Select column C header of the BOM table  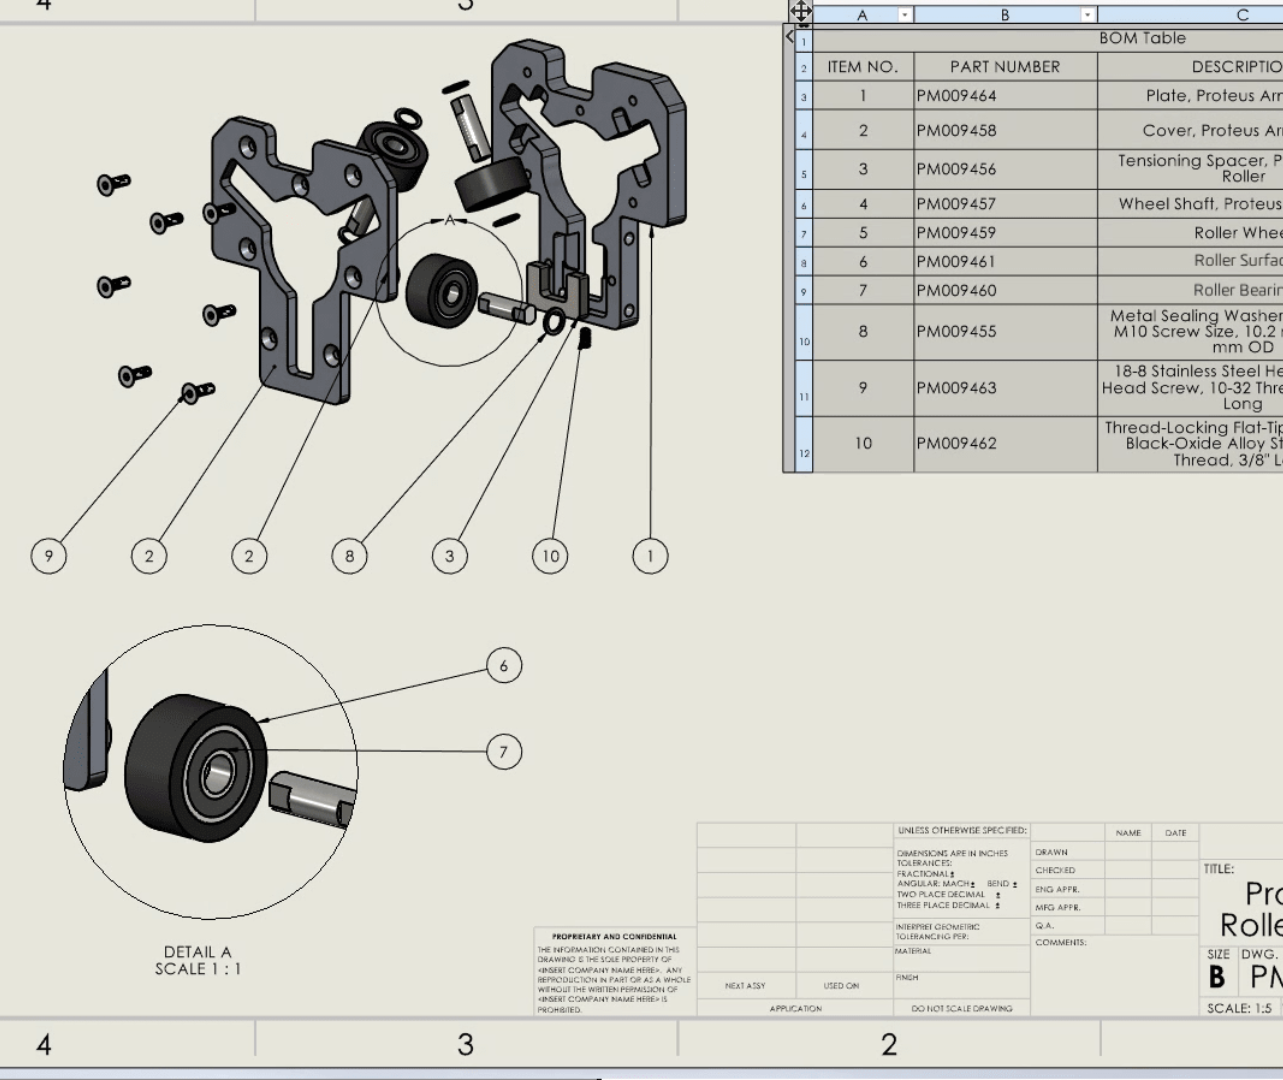1241,15
